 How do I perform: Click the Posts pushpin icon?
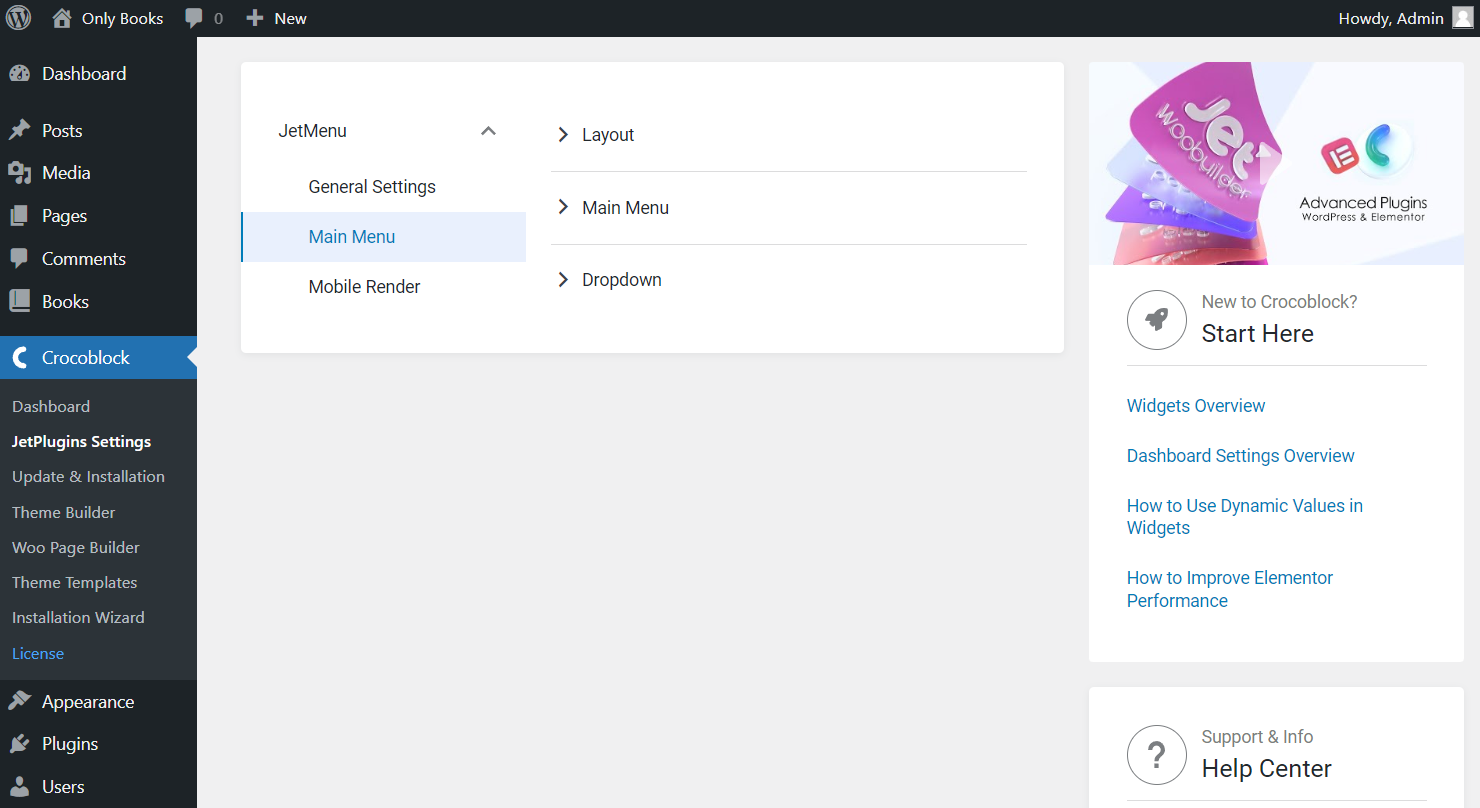point(19,131)
